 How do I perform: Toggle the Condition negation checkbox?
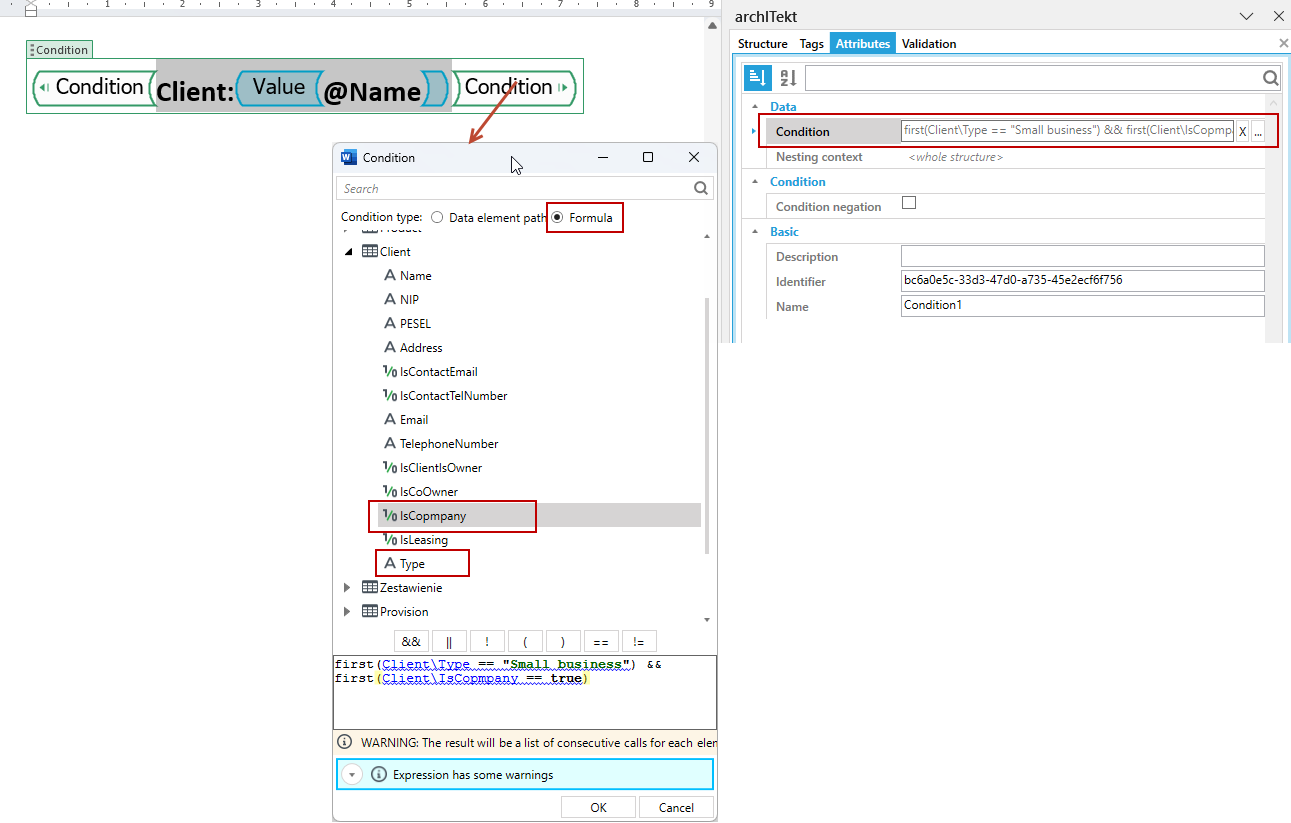coord(909,203)
